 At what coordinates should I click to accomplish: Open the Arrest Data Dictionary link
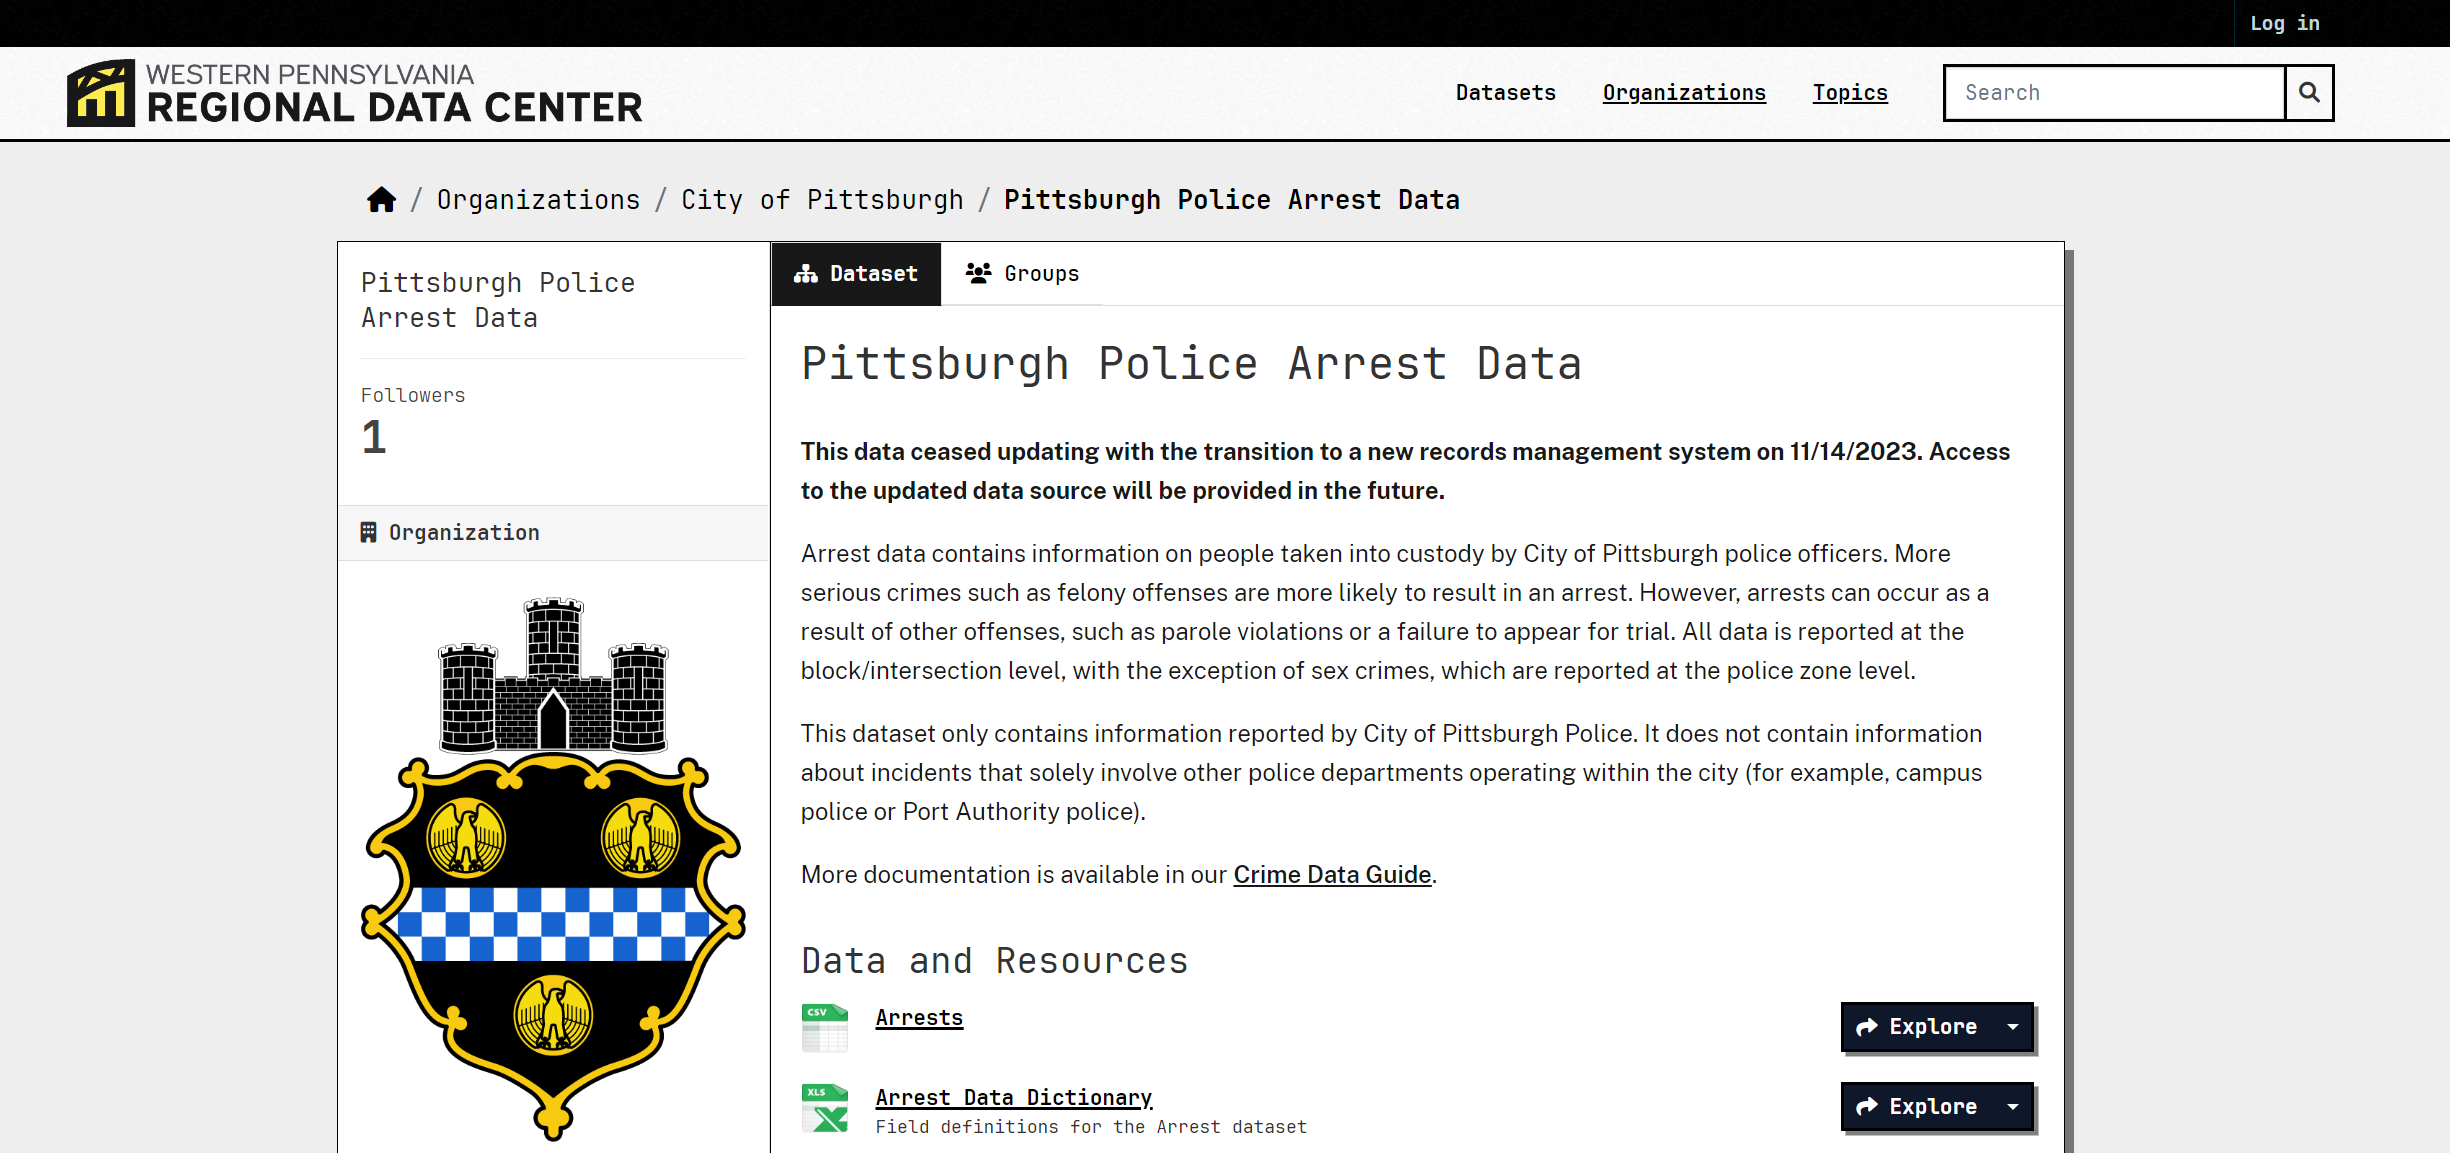pyautogui.click(x=1014, y=1098)
